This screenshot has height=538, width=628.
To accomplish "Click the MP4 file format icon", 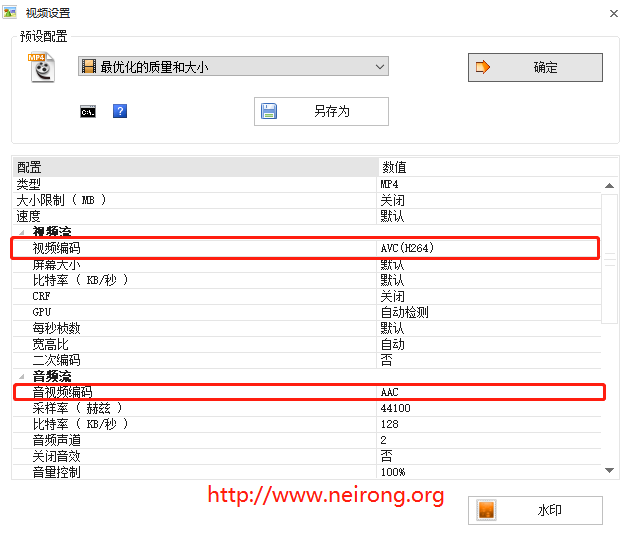I will click(41, 67).
